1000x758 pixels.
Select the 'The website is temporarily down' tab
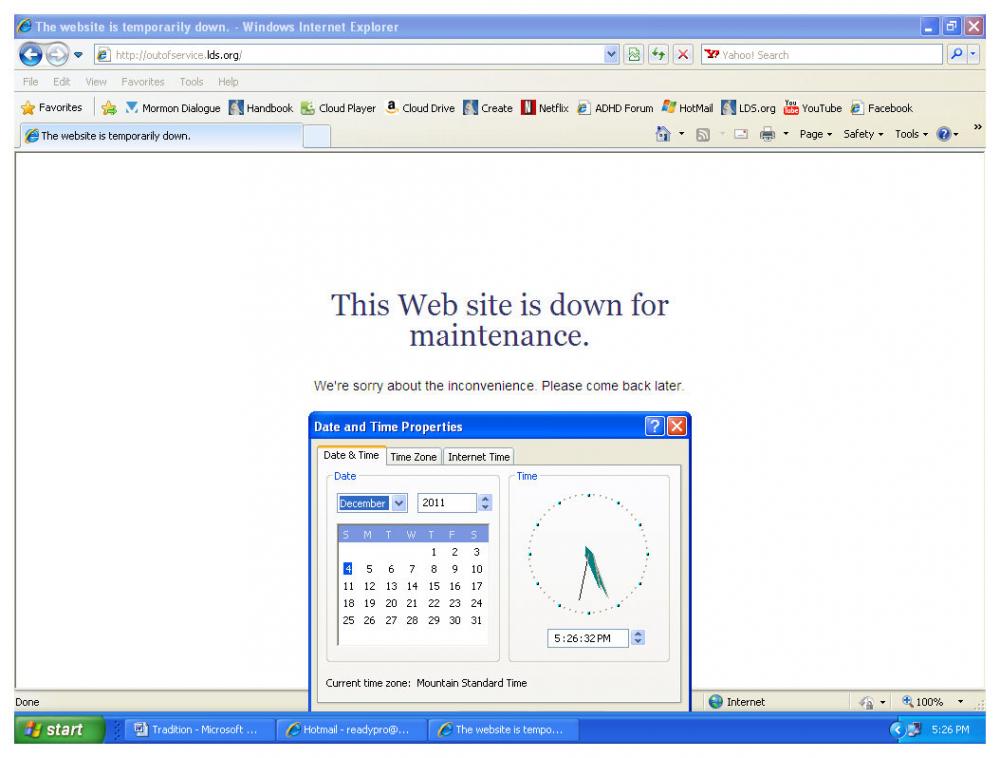[x=162, y=136]
